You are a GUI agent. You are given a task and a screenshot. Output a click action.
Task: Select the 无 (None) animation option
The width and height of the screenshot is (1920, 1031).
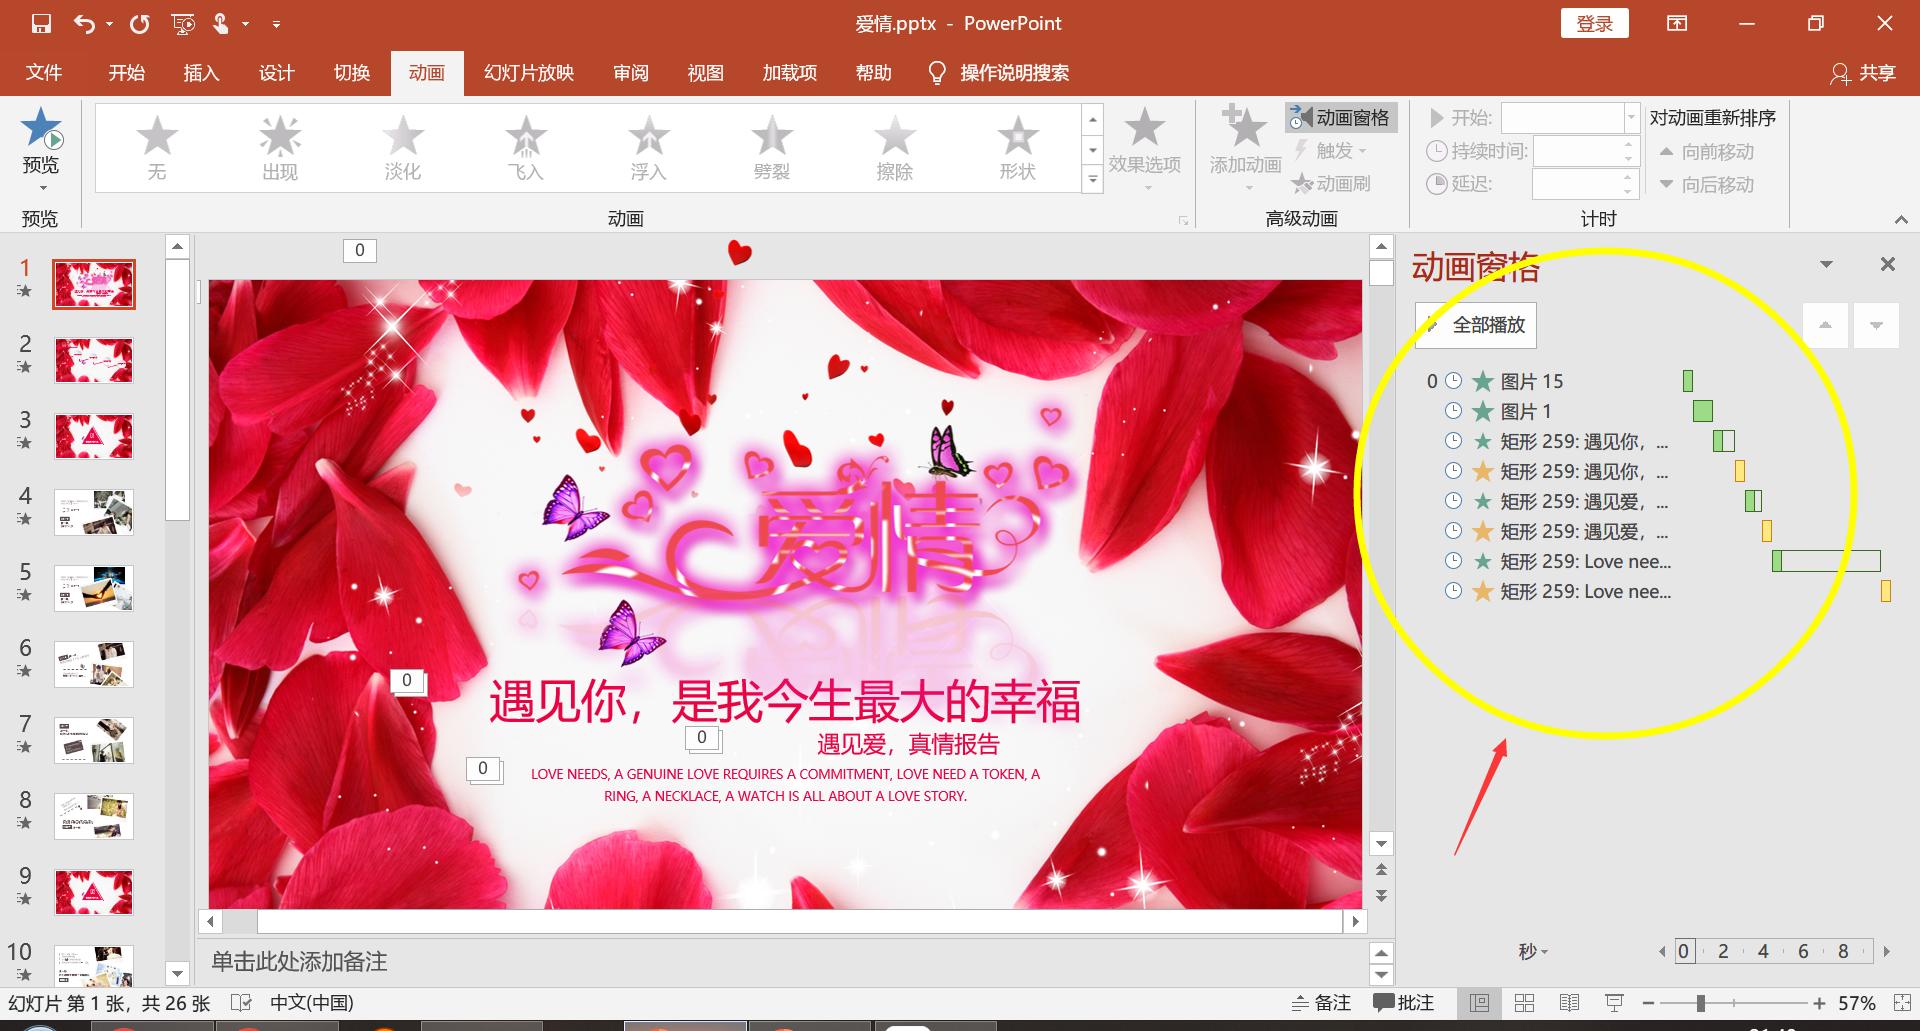[x=157, y=148]
